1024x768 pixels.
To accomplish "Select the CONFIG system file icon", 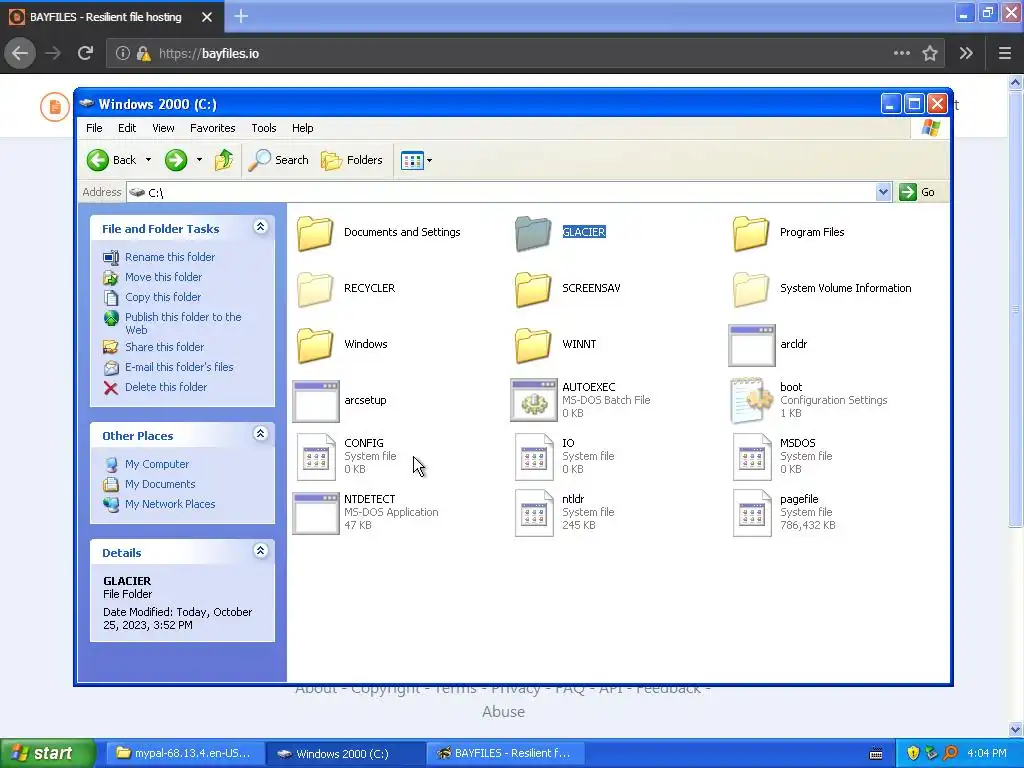I will tap(316, 457).
